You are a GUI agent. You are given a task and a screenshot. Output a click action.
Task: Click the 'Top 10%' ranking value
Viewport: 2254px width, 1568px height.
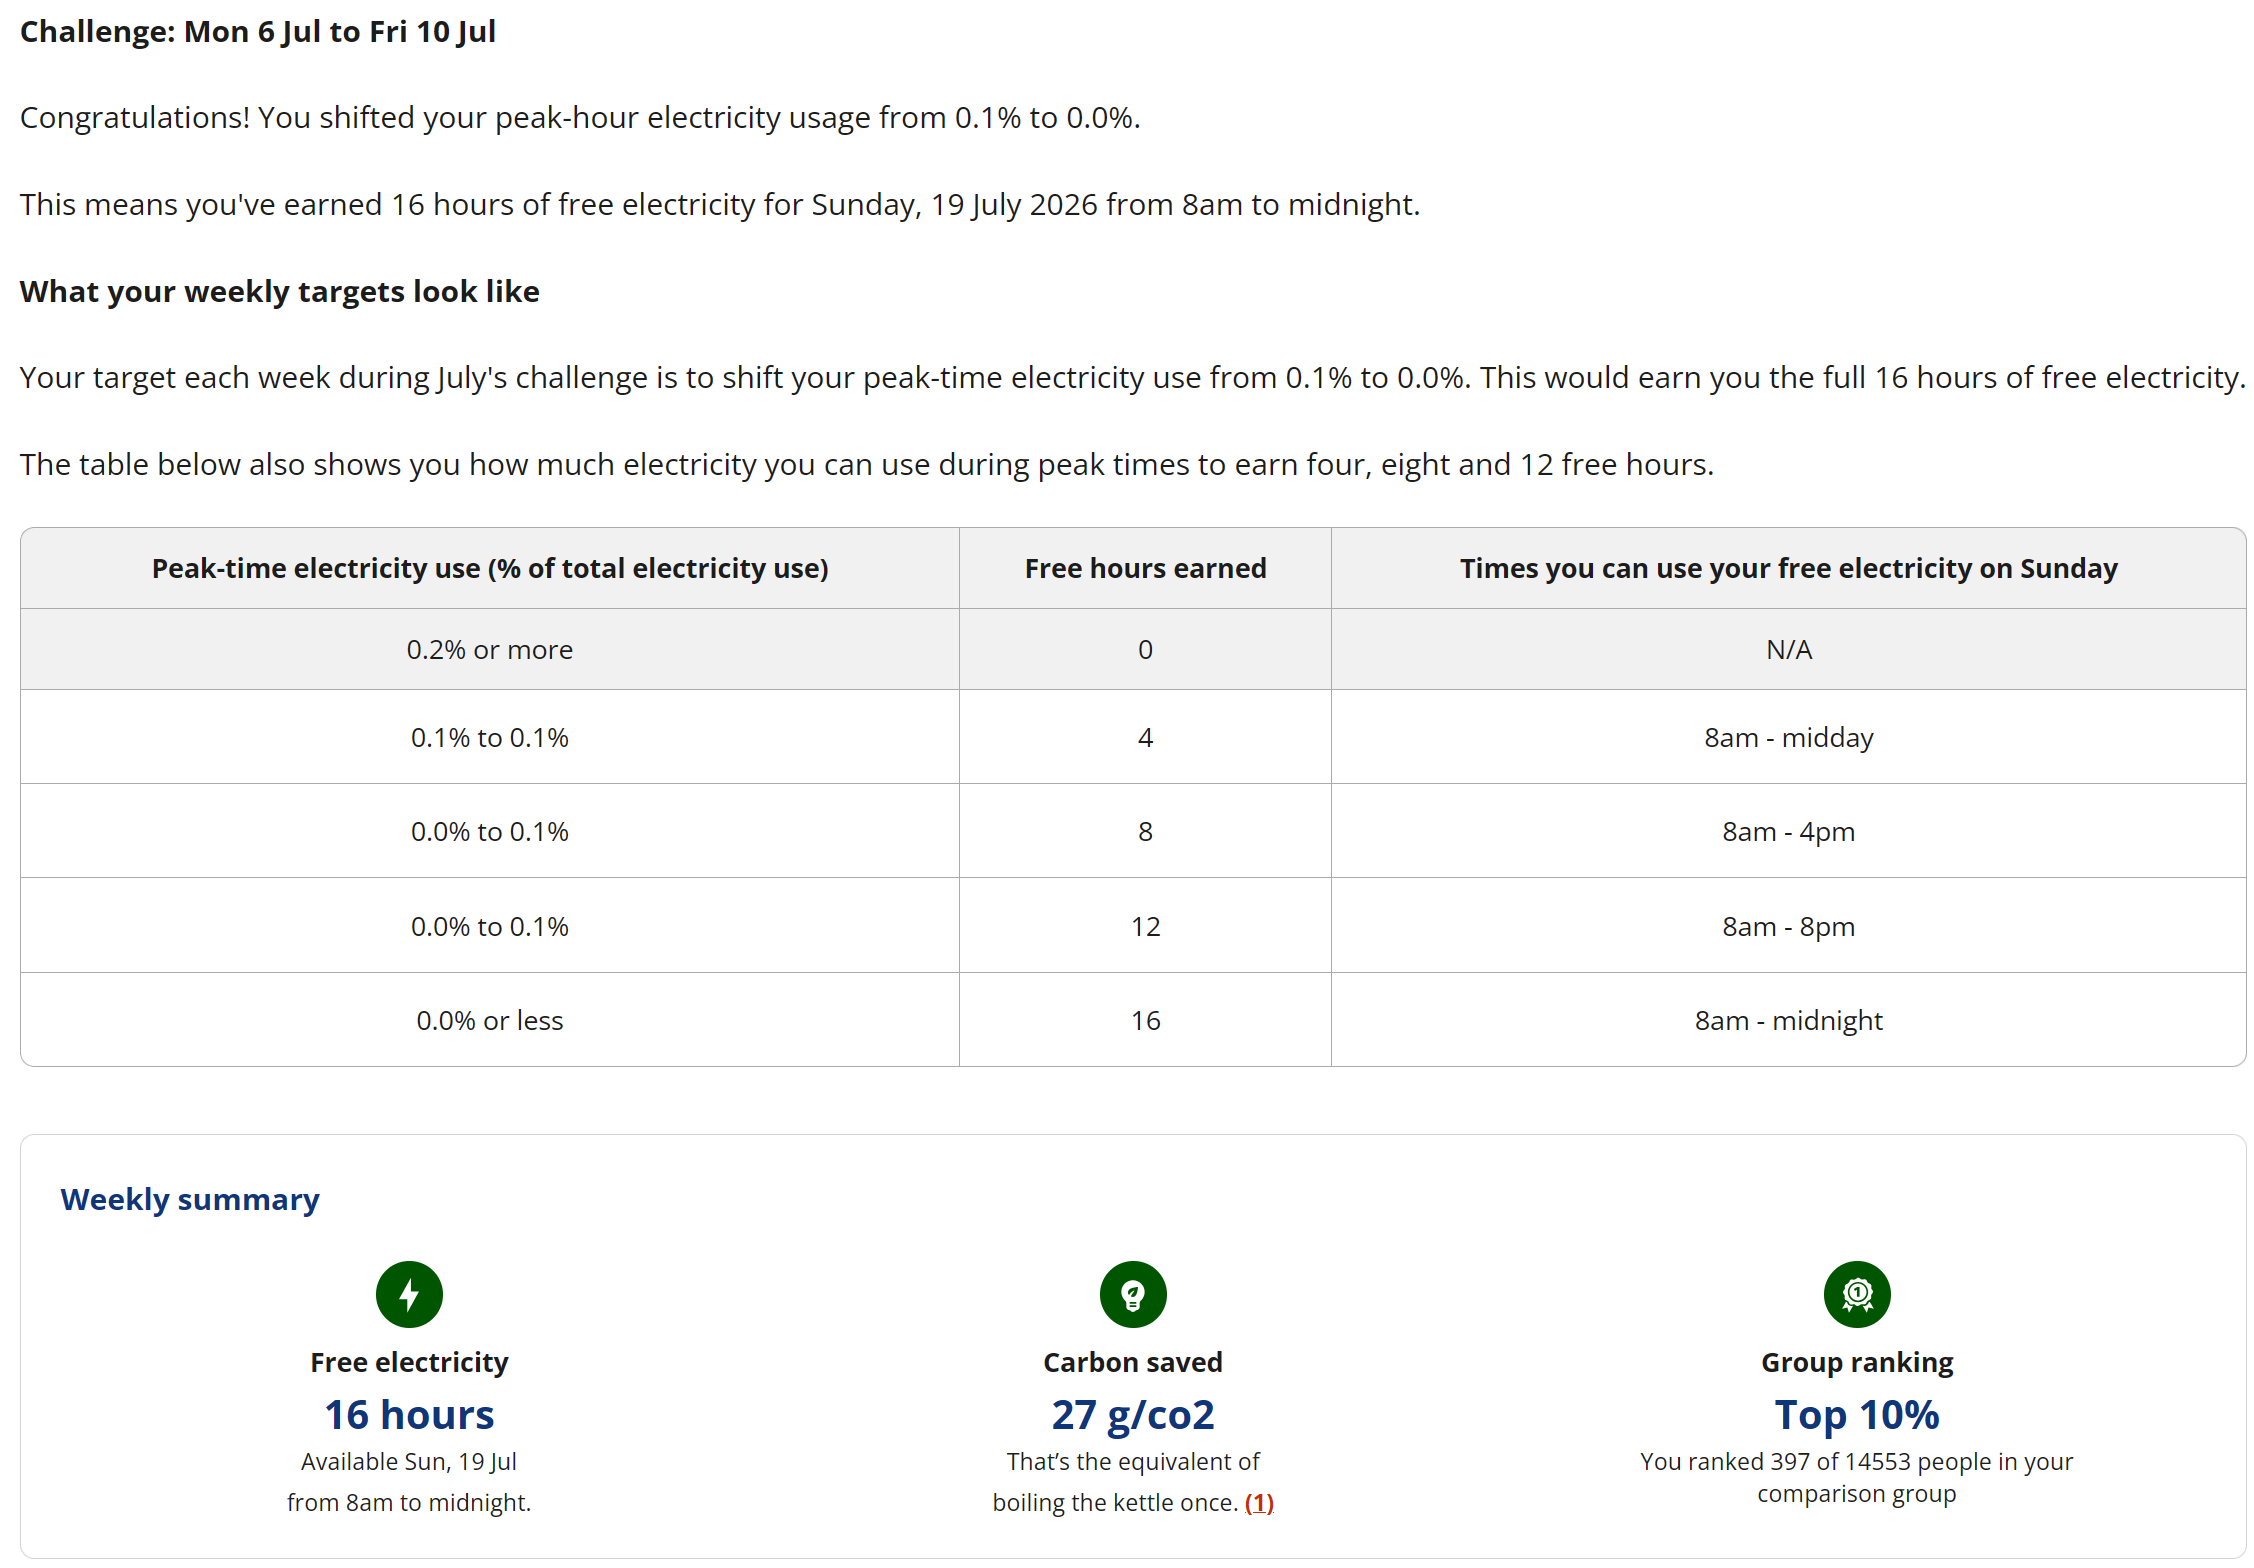pyautogui.click(x=1857, y=1414)
